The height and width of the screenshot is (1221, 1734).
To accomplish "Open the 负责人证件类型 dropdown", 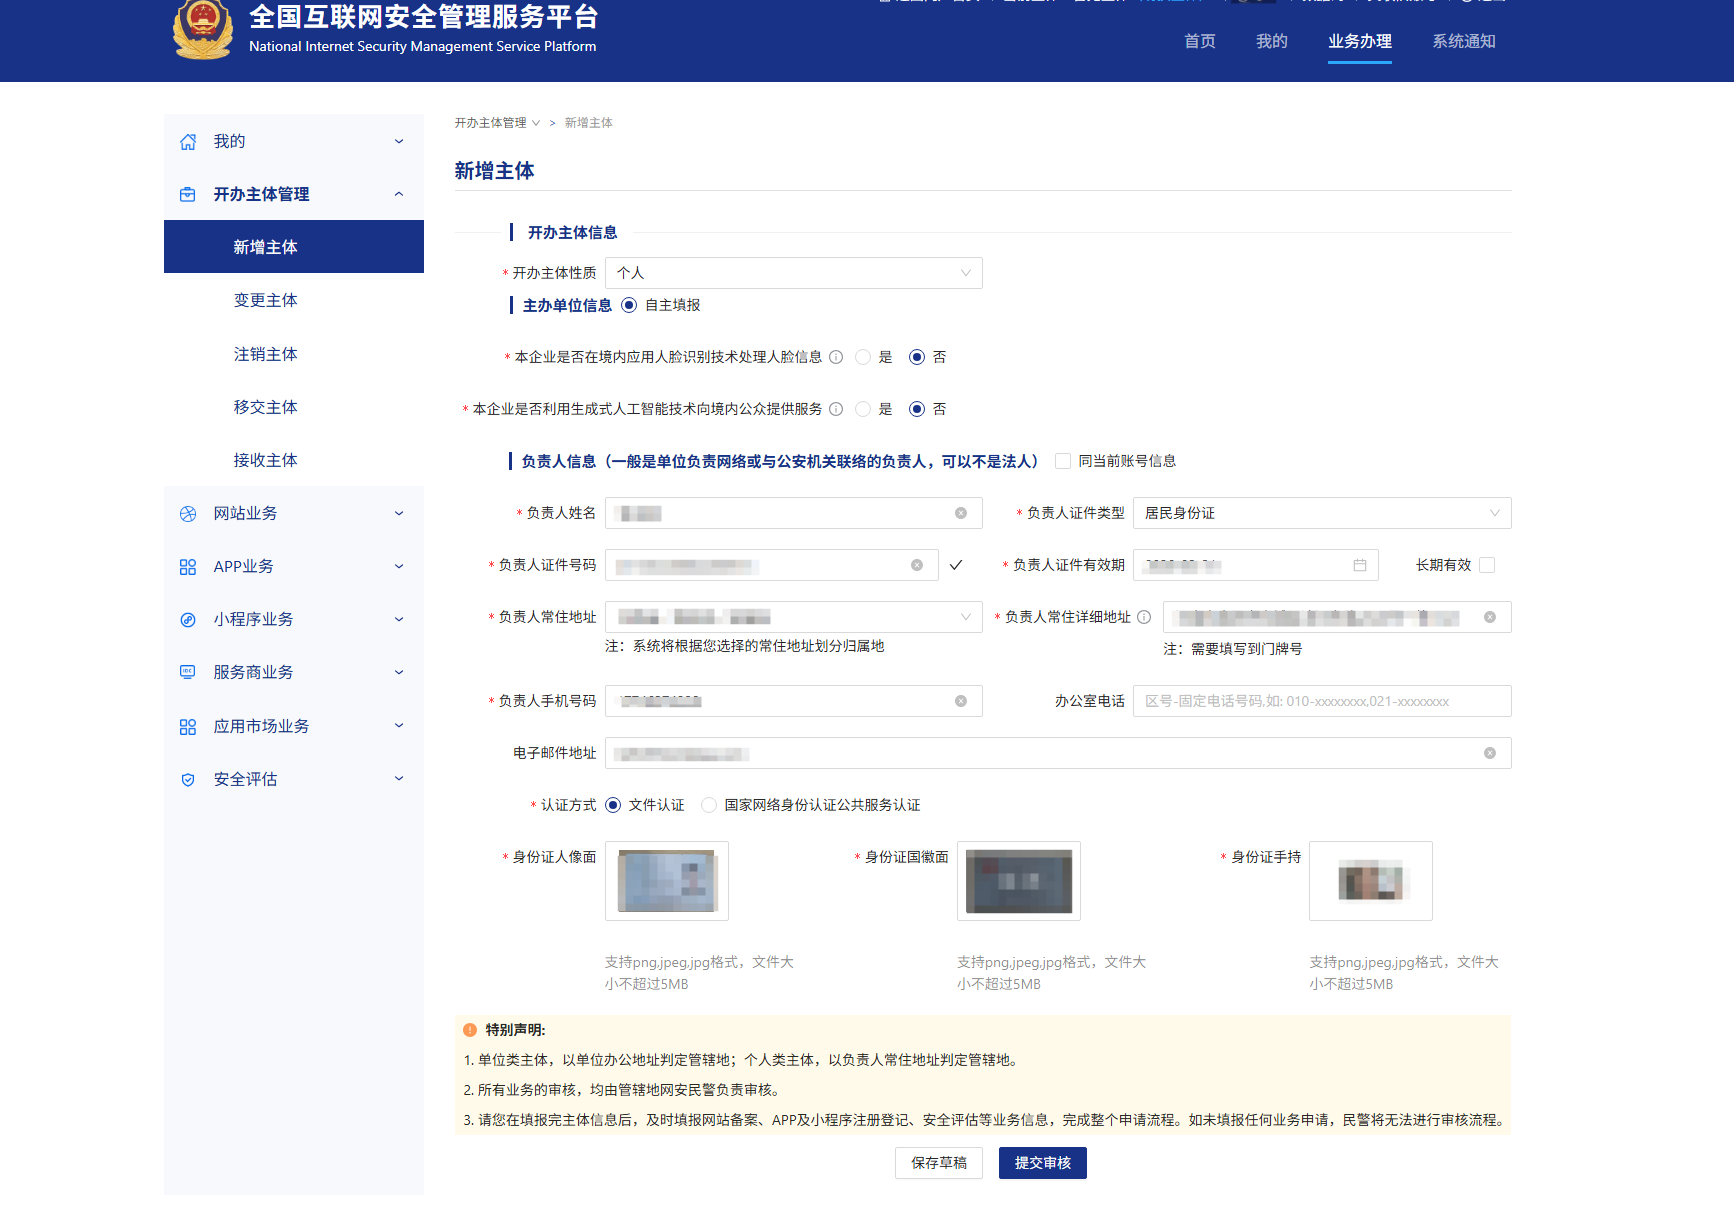I will pos(1321,513).
